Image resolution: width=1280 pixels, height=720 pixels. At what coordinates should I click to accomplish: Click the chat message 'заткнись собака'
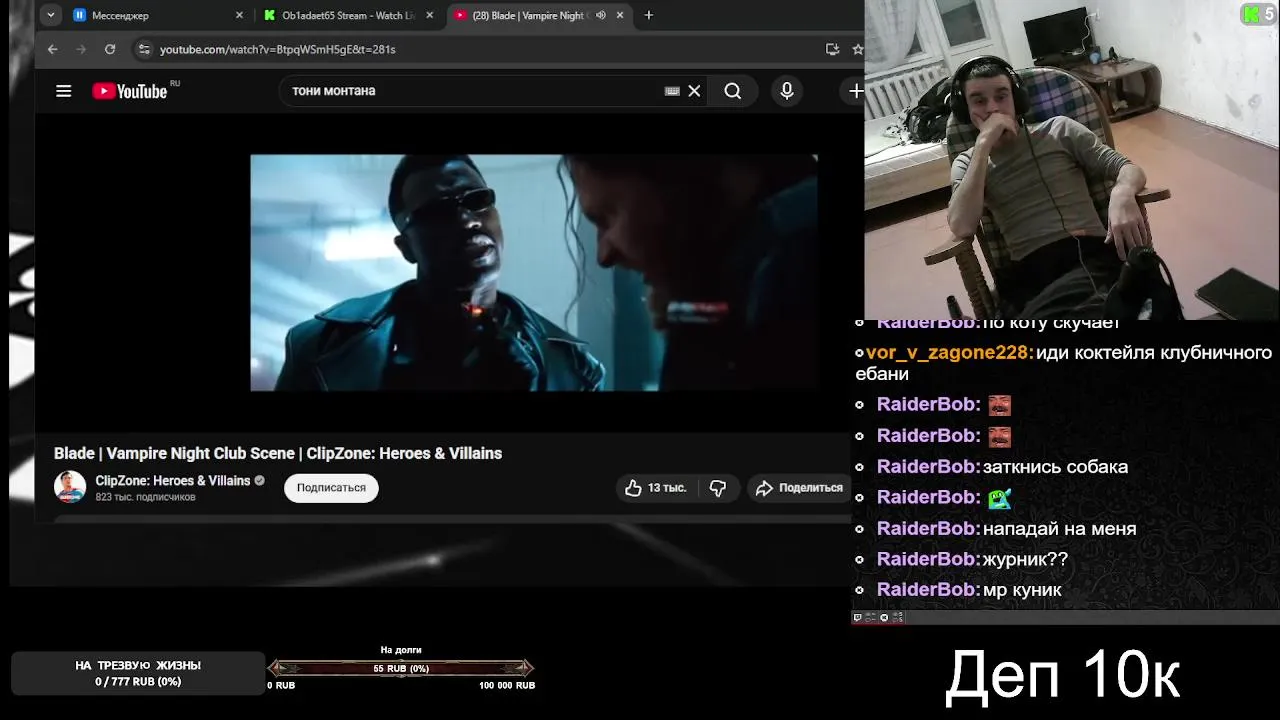[1055, 467]
